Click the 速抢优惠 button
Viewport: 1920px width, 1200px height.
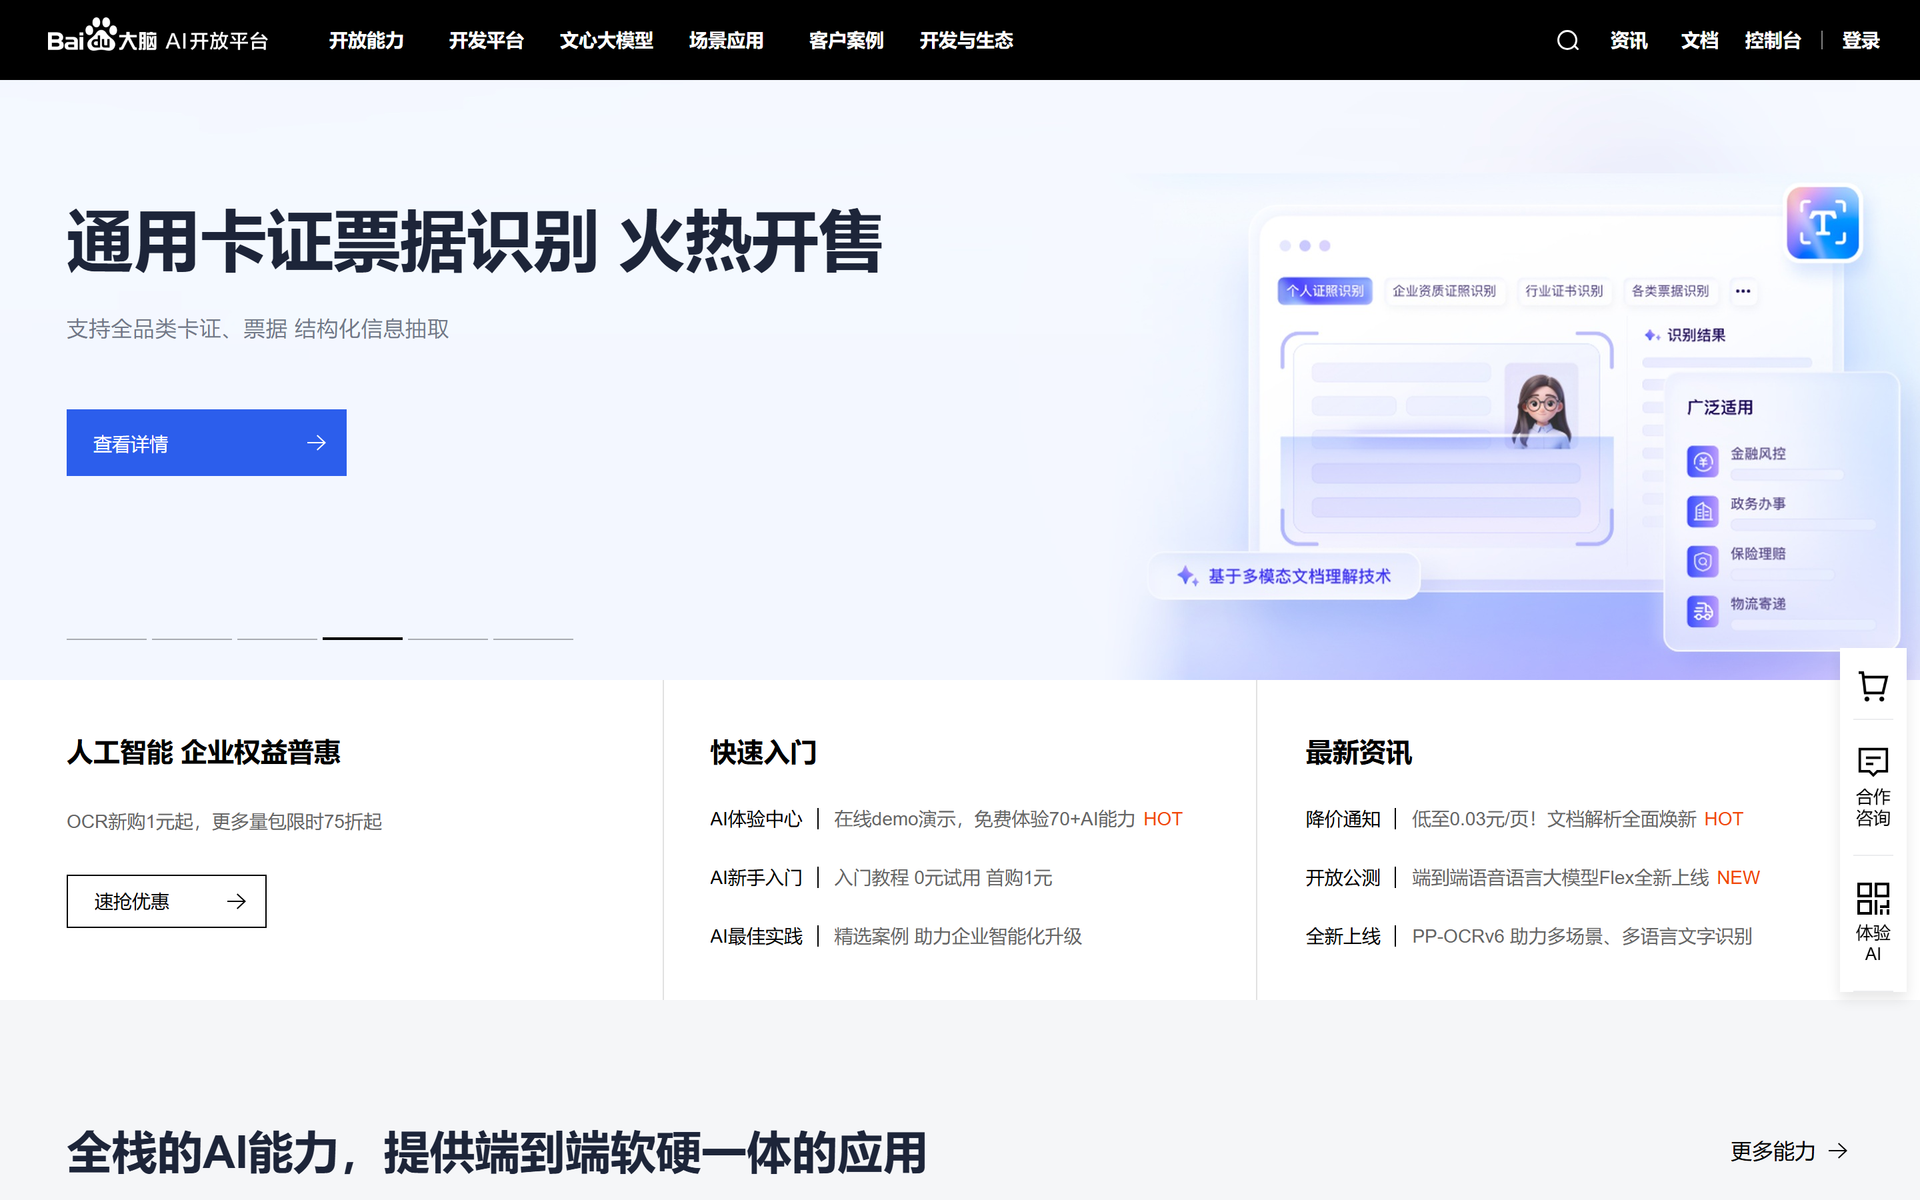click(x=166, y=901)
